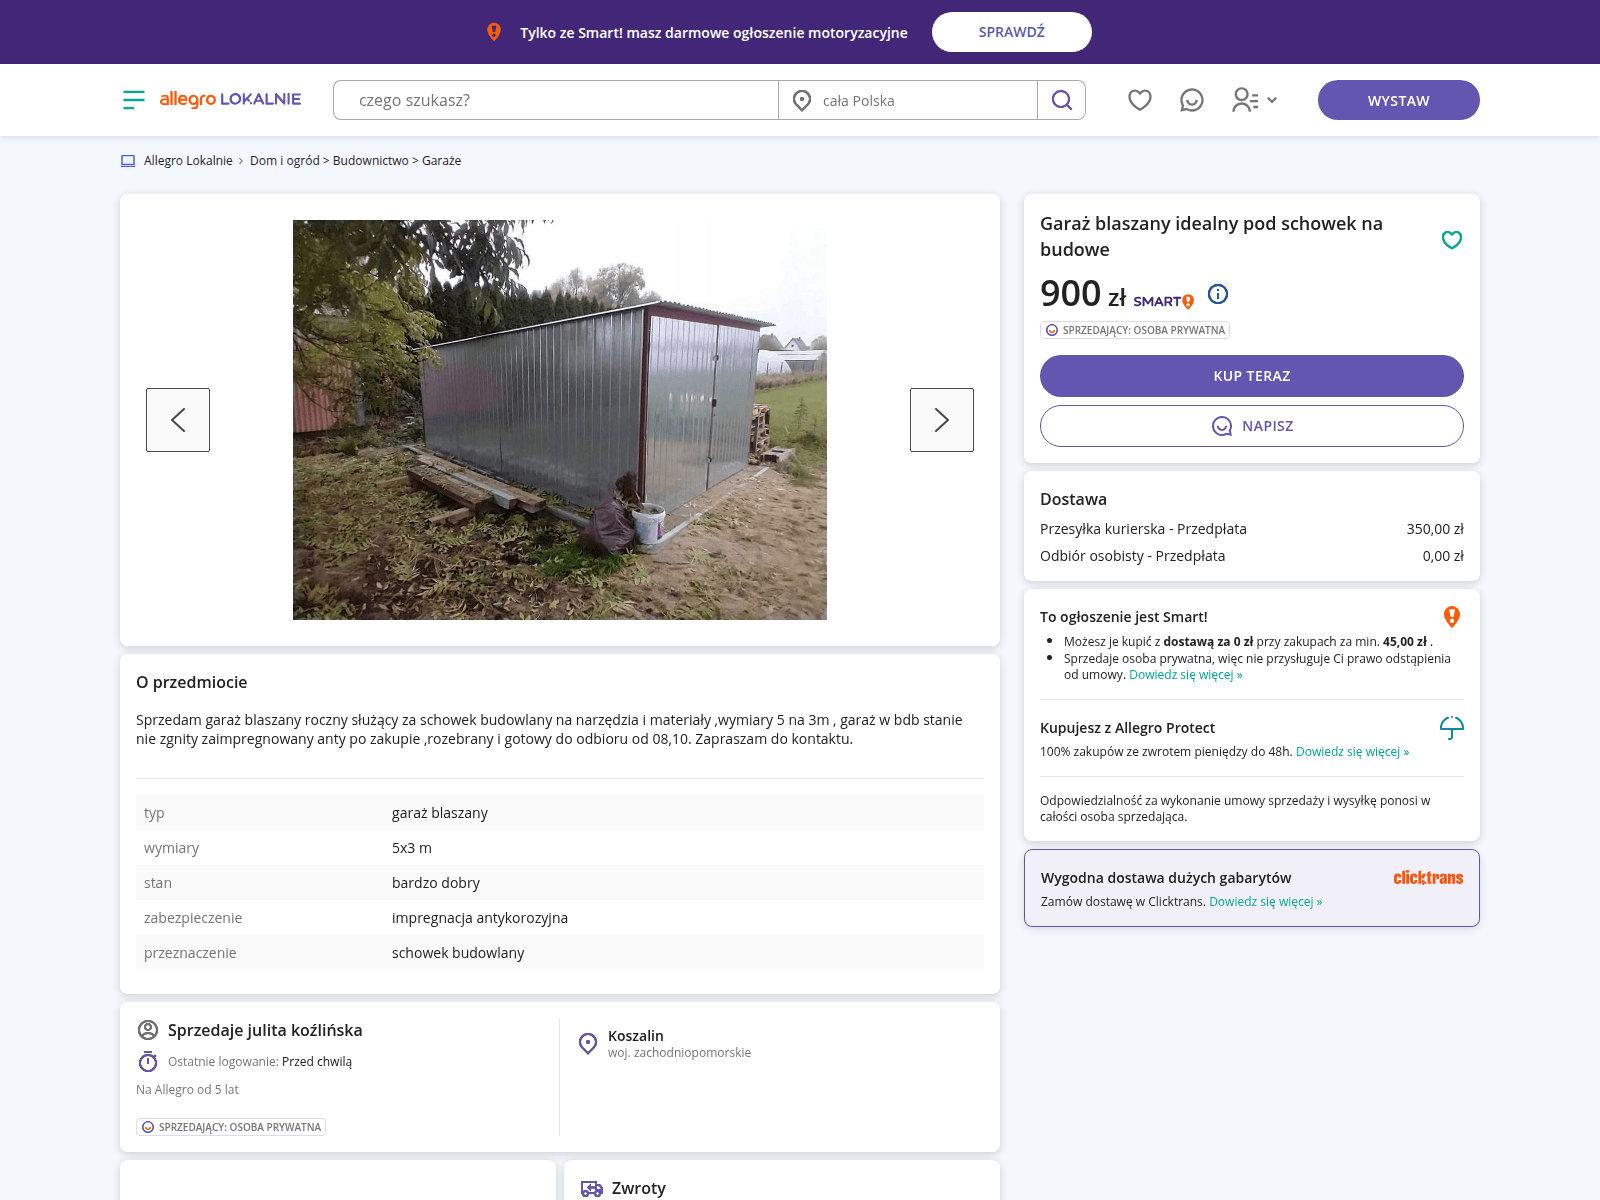Click seller name 'Sprzedaje julita koźlińska'
The width and height of the screenshot is (1600, 1200).
click(265, 1030)
